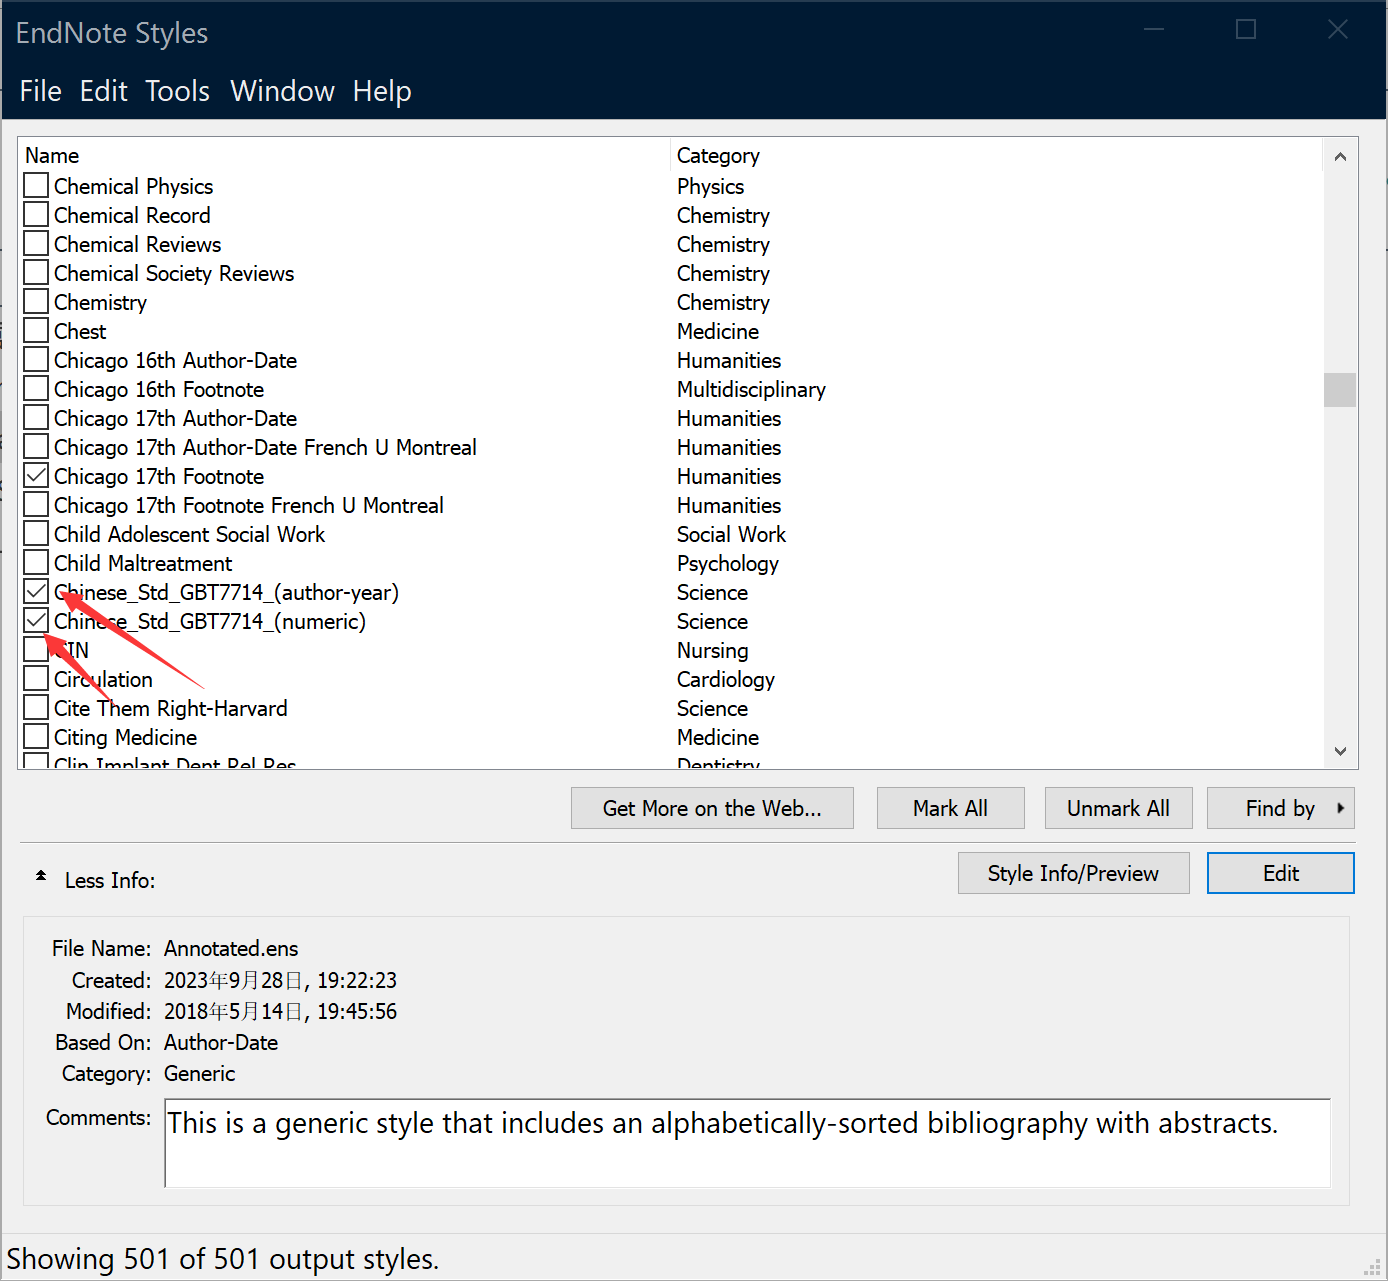The height and width of the screenshot is (1281, 1388).
Task: Click the Psychology category cell
Action: click(727, 563)
